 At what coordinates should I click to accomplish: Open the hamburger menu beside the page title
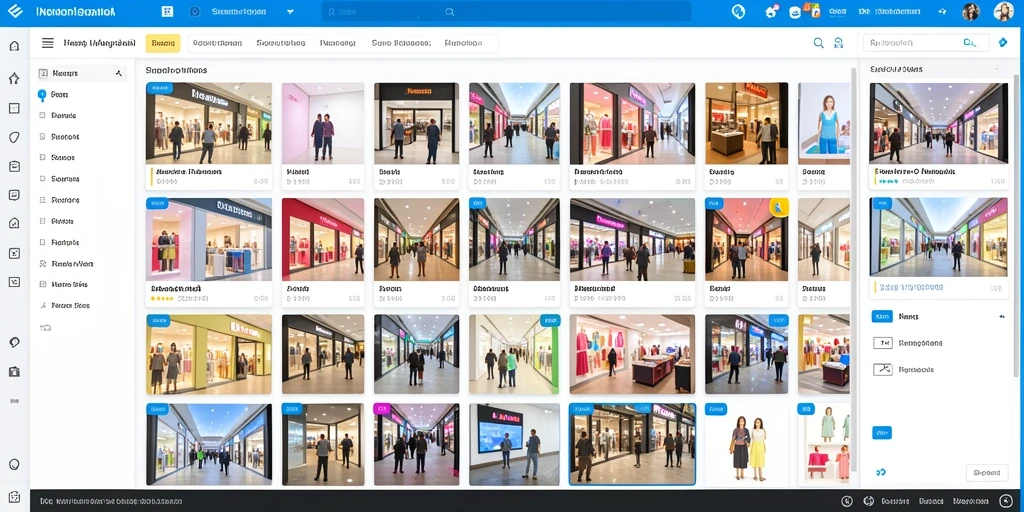(x=48, y=43)
